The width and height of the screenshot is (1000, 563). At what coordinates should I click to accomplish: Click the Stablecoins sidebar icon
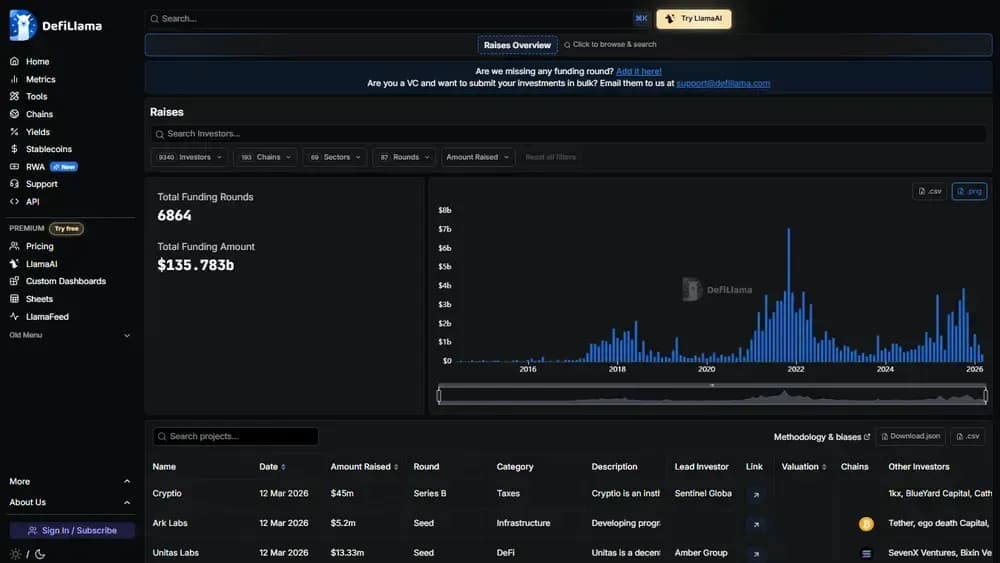click(x=15, y=149)
